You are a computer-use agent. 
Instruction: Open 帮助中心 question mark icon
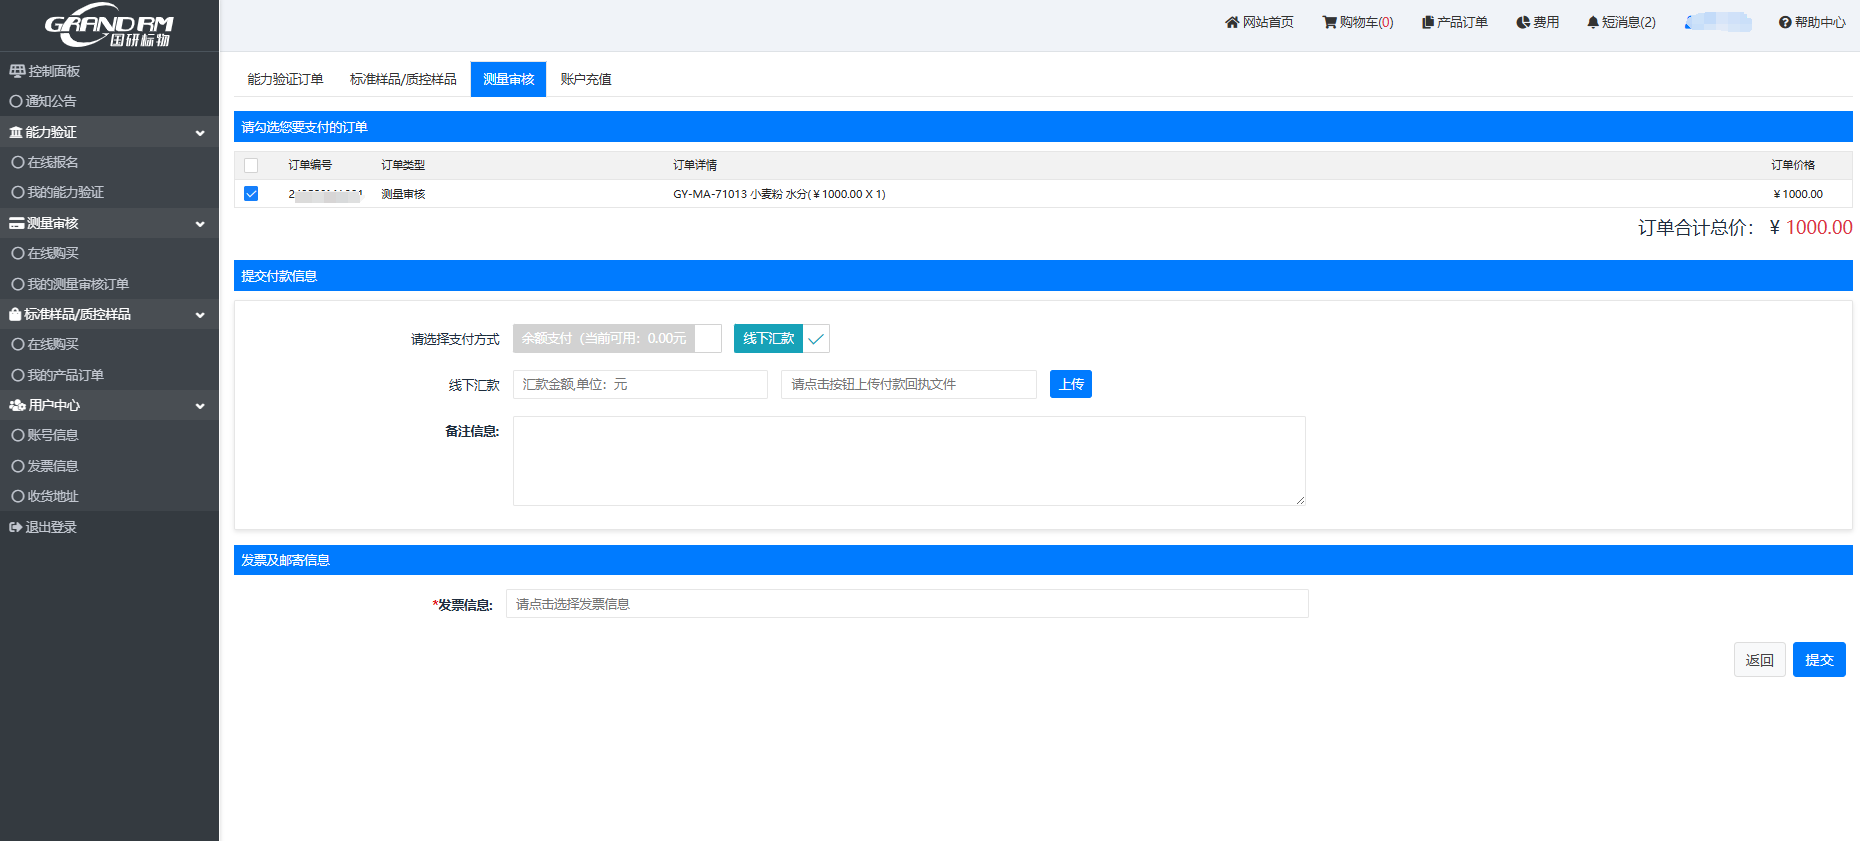[x=1785, y=22]
